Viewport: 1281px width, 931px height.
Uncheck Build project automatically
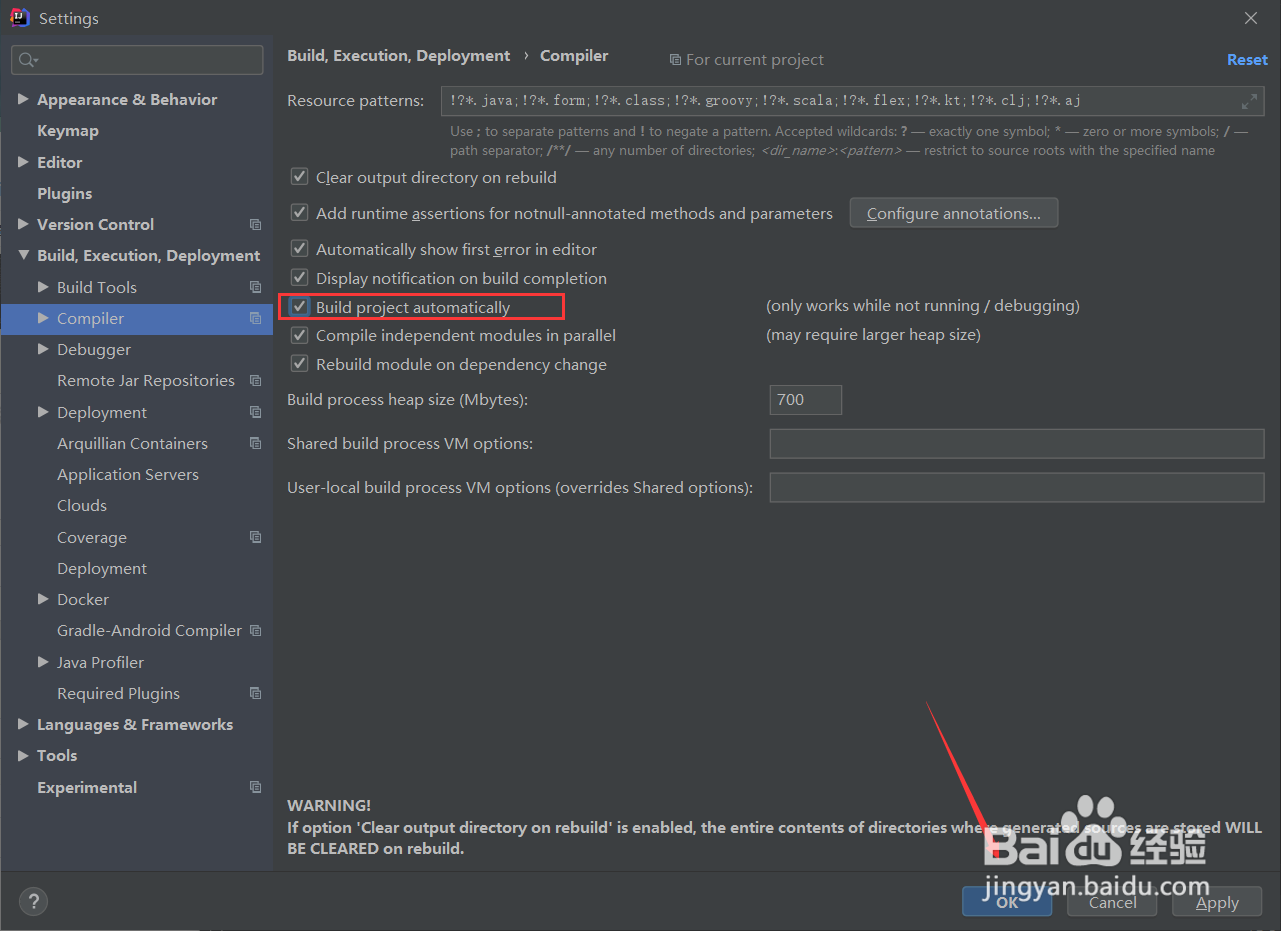pos(299,307)
